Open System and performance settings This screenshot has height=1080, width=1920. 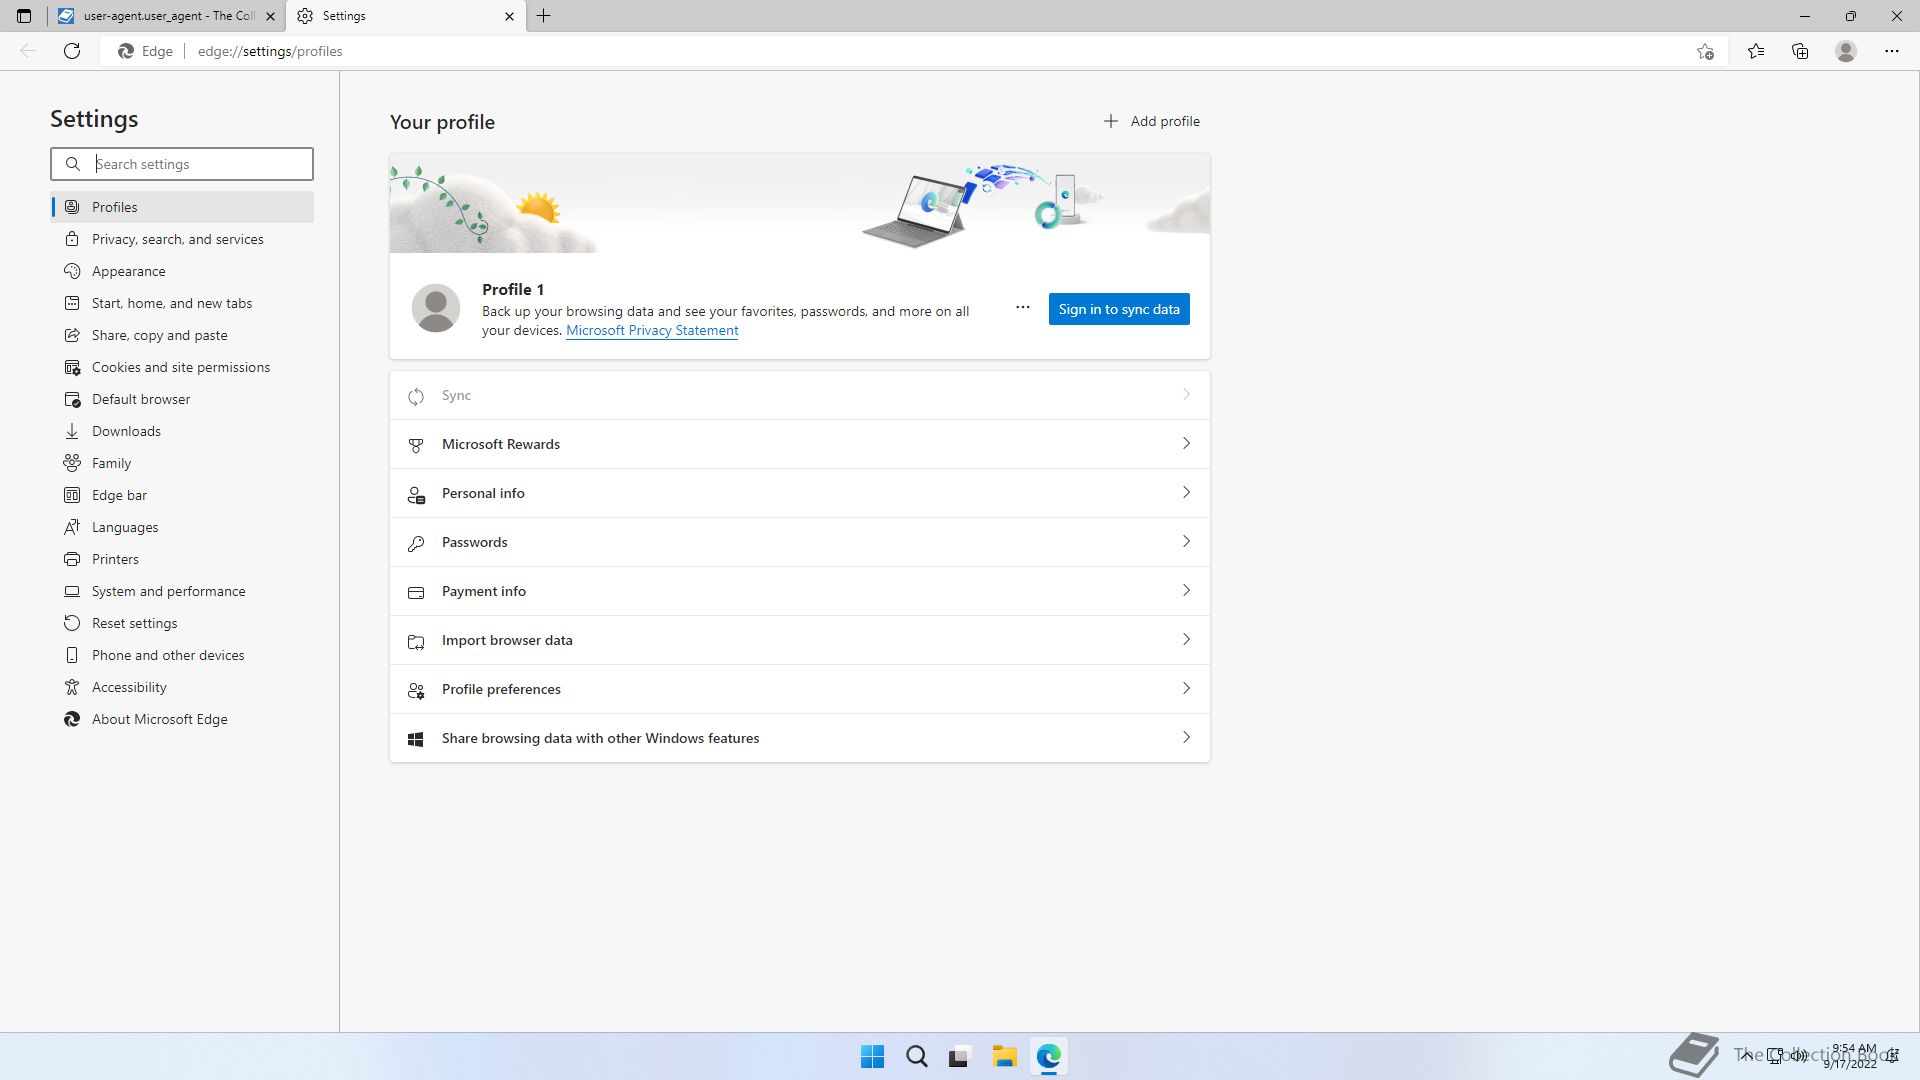point(182,591)
